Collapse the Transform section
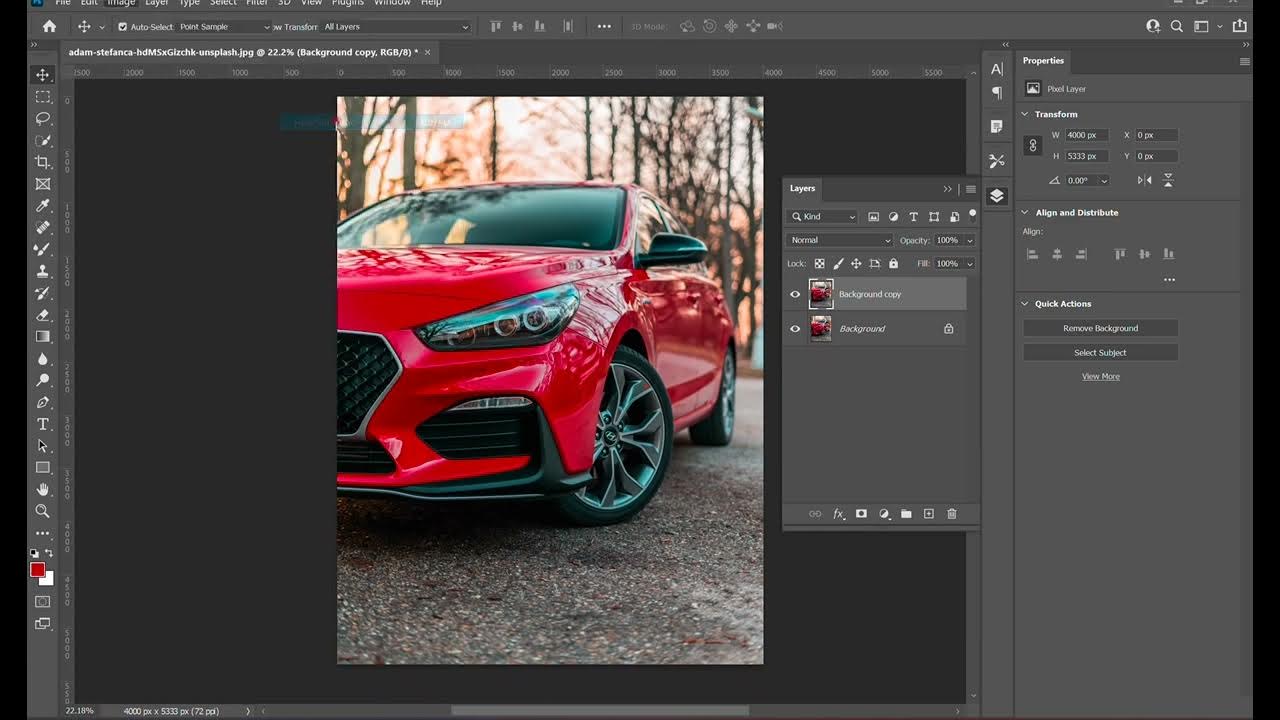The image size is (1280, 720). pyautogui.click(x=1025, y=114)
